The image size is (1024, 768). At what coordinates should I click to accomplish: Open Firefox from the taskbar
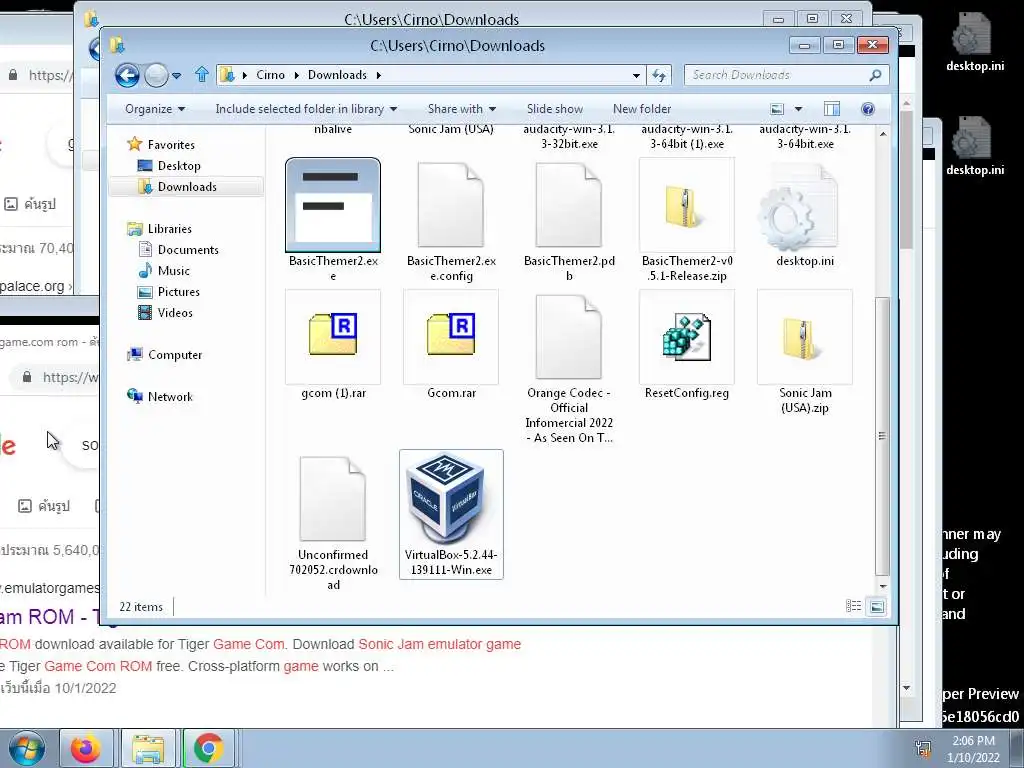click(86, 748)
